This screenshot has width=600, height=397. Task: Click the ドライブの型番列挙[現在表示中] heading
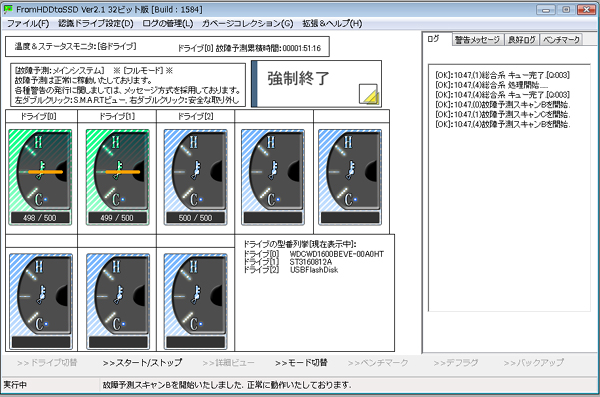[300, 244]
